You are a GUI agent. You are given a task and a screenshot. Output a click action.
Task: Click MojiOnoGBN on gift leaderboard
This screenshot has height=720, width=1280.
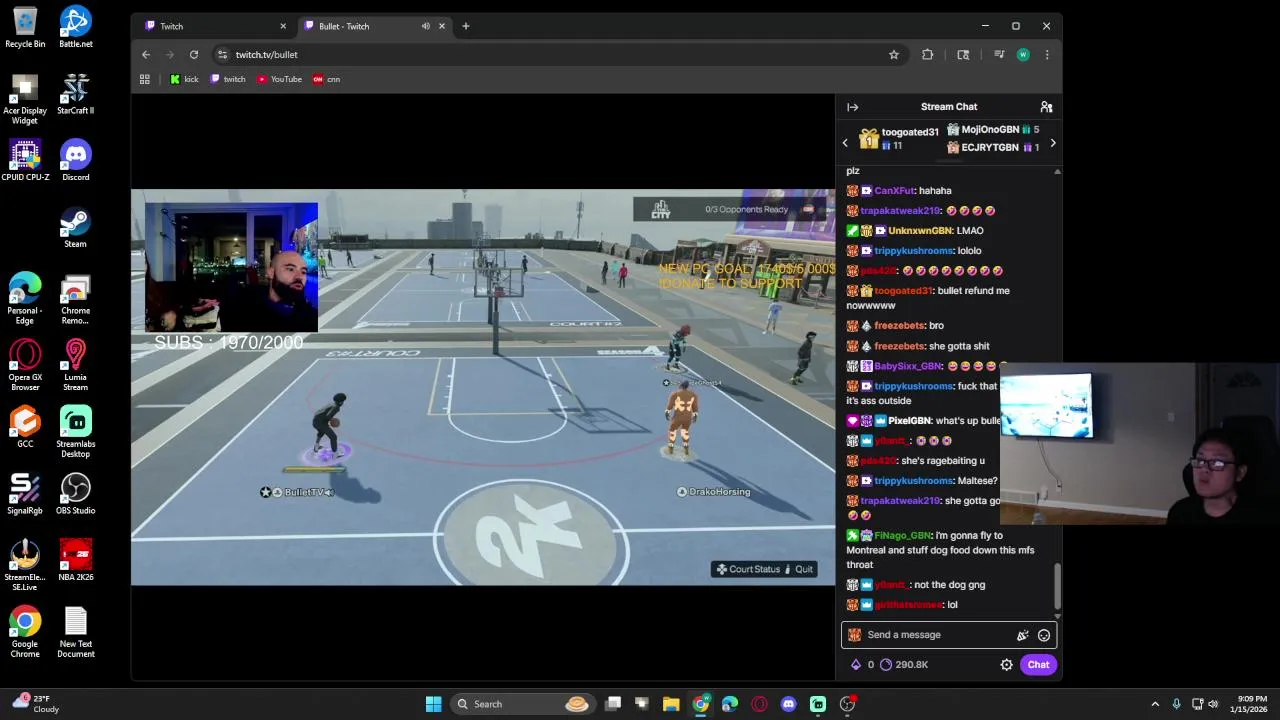point(990,130)
